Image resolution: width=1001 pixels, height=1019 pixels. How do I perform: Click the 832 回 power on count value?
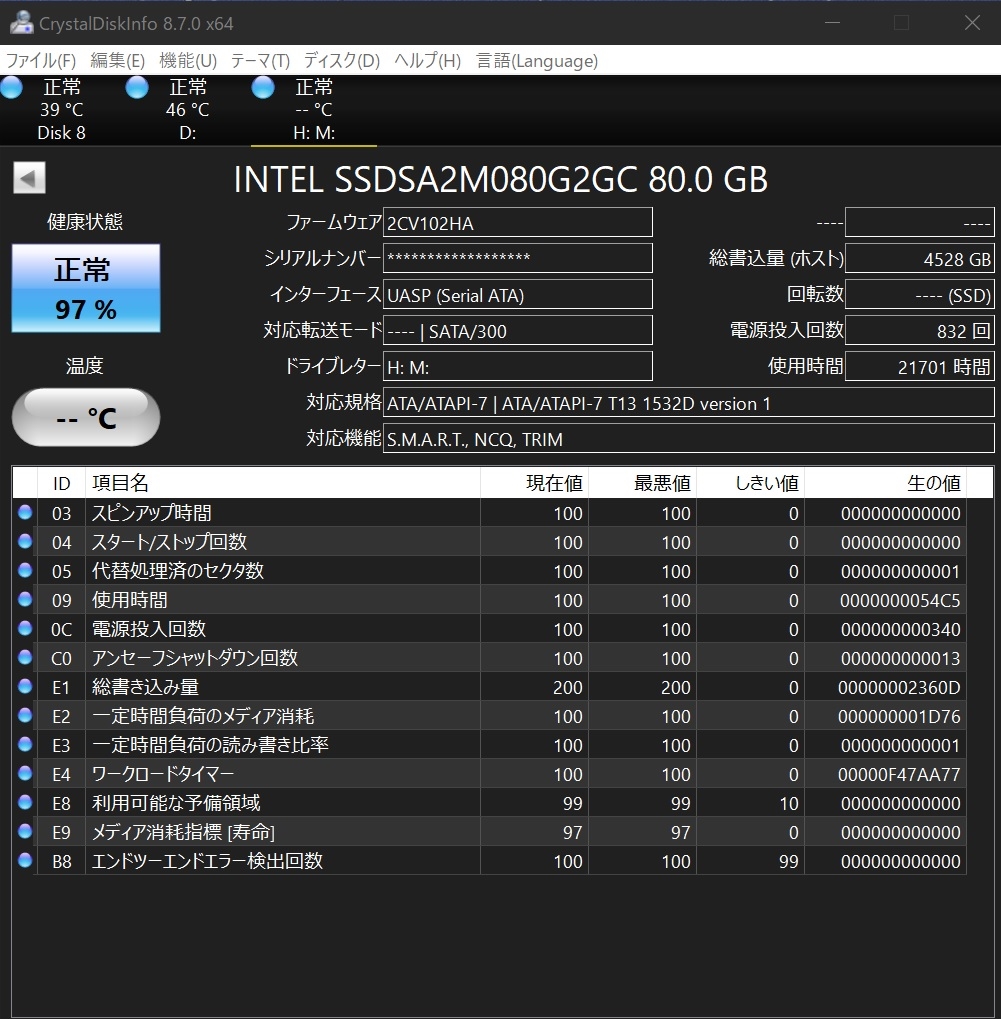tap(920, 330)
